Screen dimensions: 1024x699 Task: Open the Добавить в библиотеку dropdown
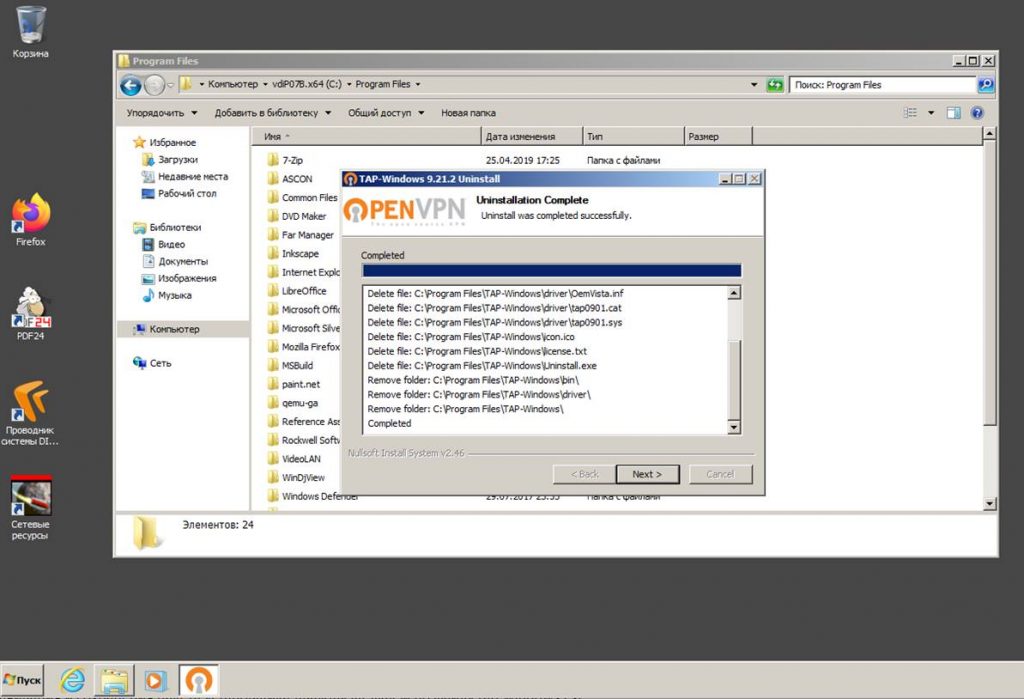coord(273,113)
